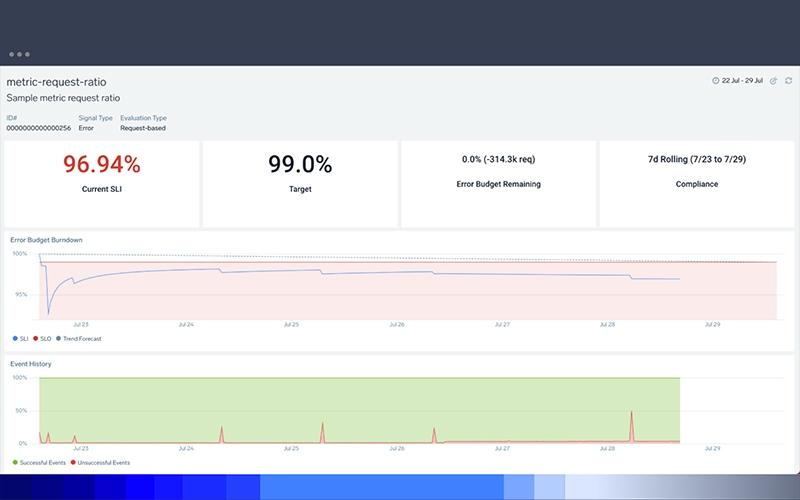Click the 99.0% Target value

300,164
